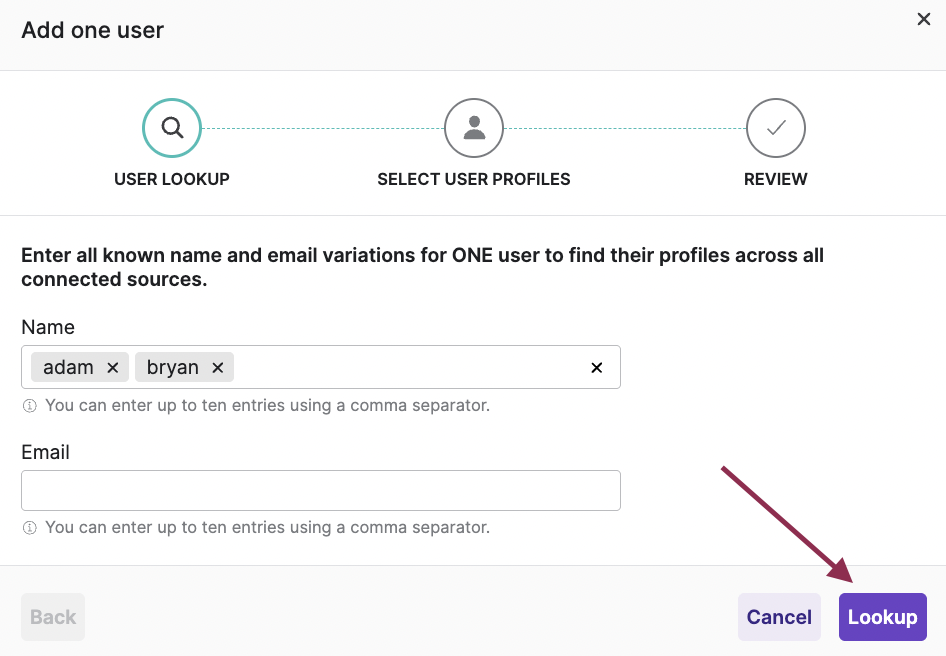Jump to the SELECT USER PROFILES step label
The width and height of the screenshot is (946, 656).
pyautogui.click(x=474, y=180)
